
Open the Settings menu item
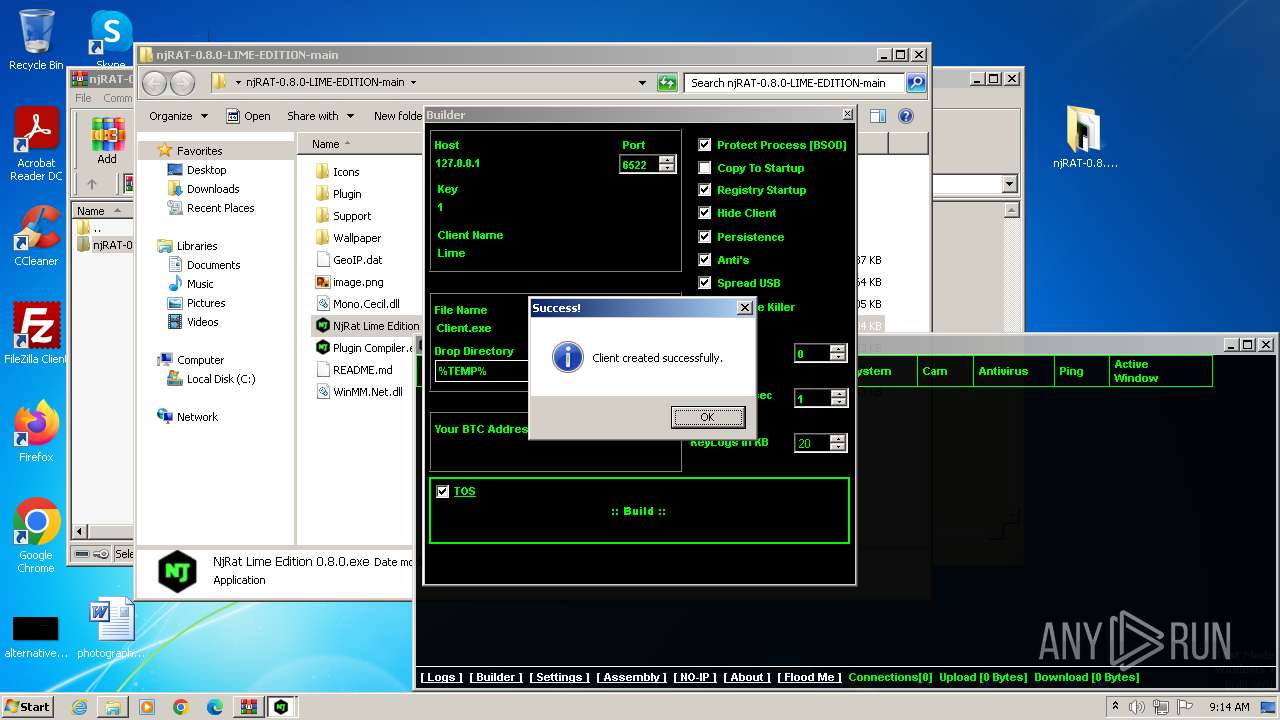559,677
